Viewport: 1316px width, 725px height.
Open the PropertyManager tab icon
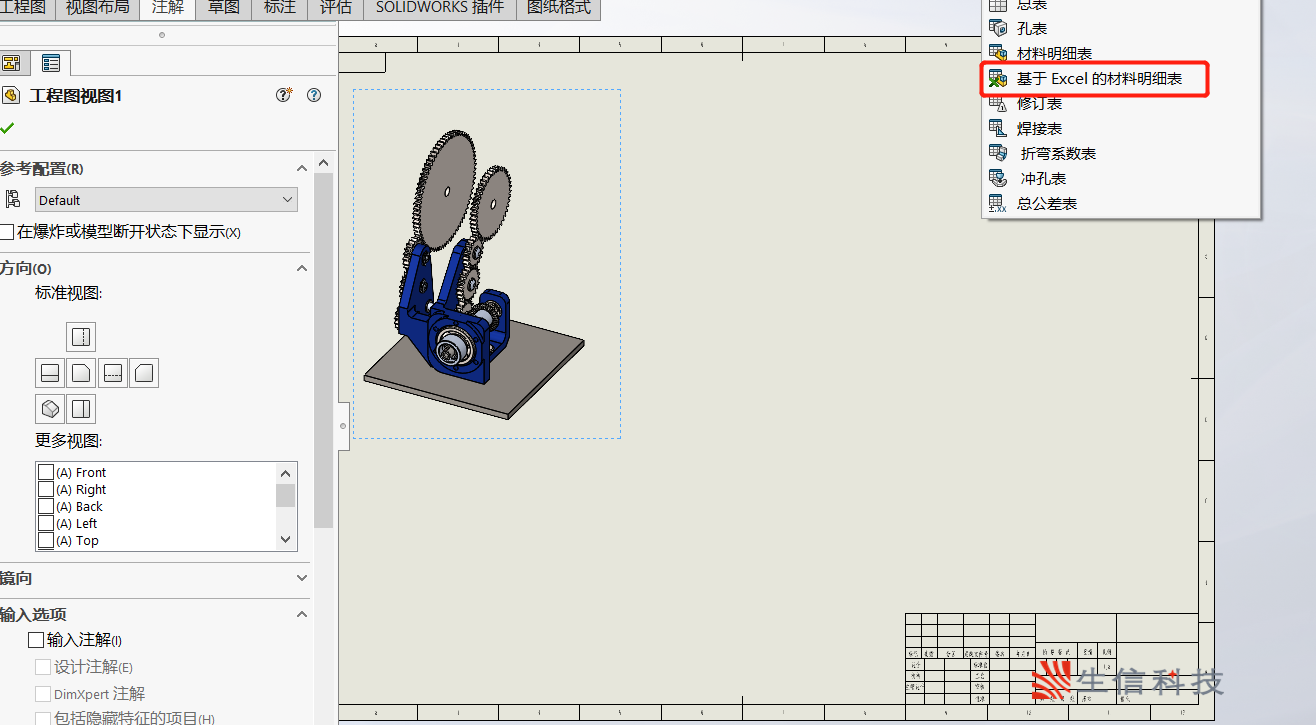pos(50,63)
